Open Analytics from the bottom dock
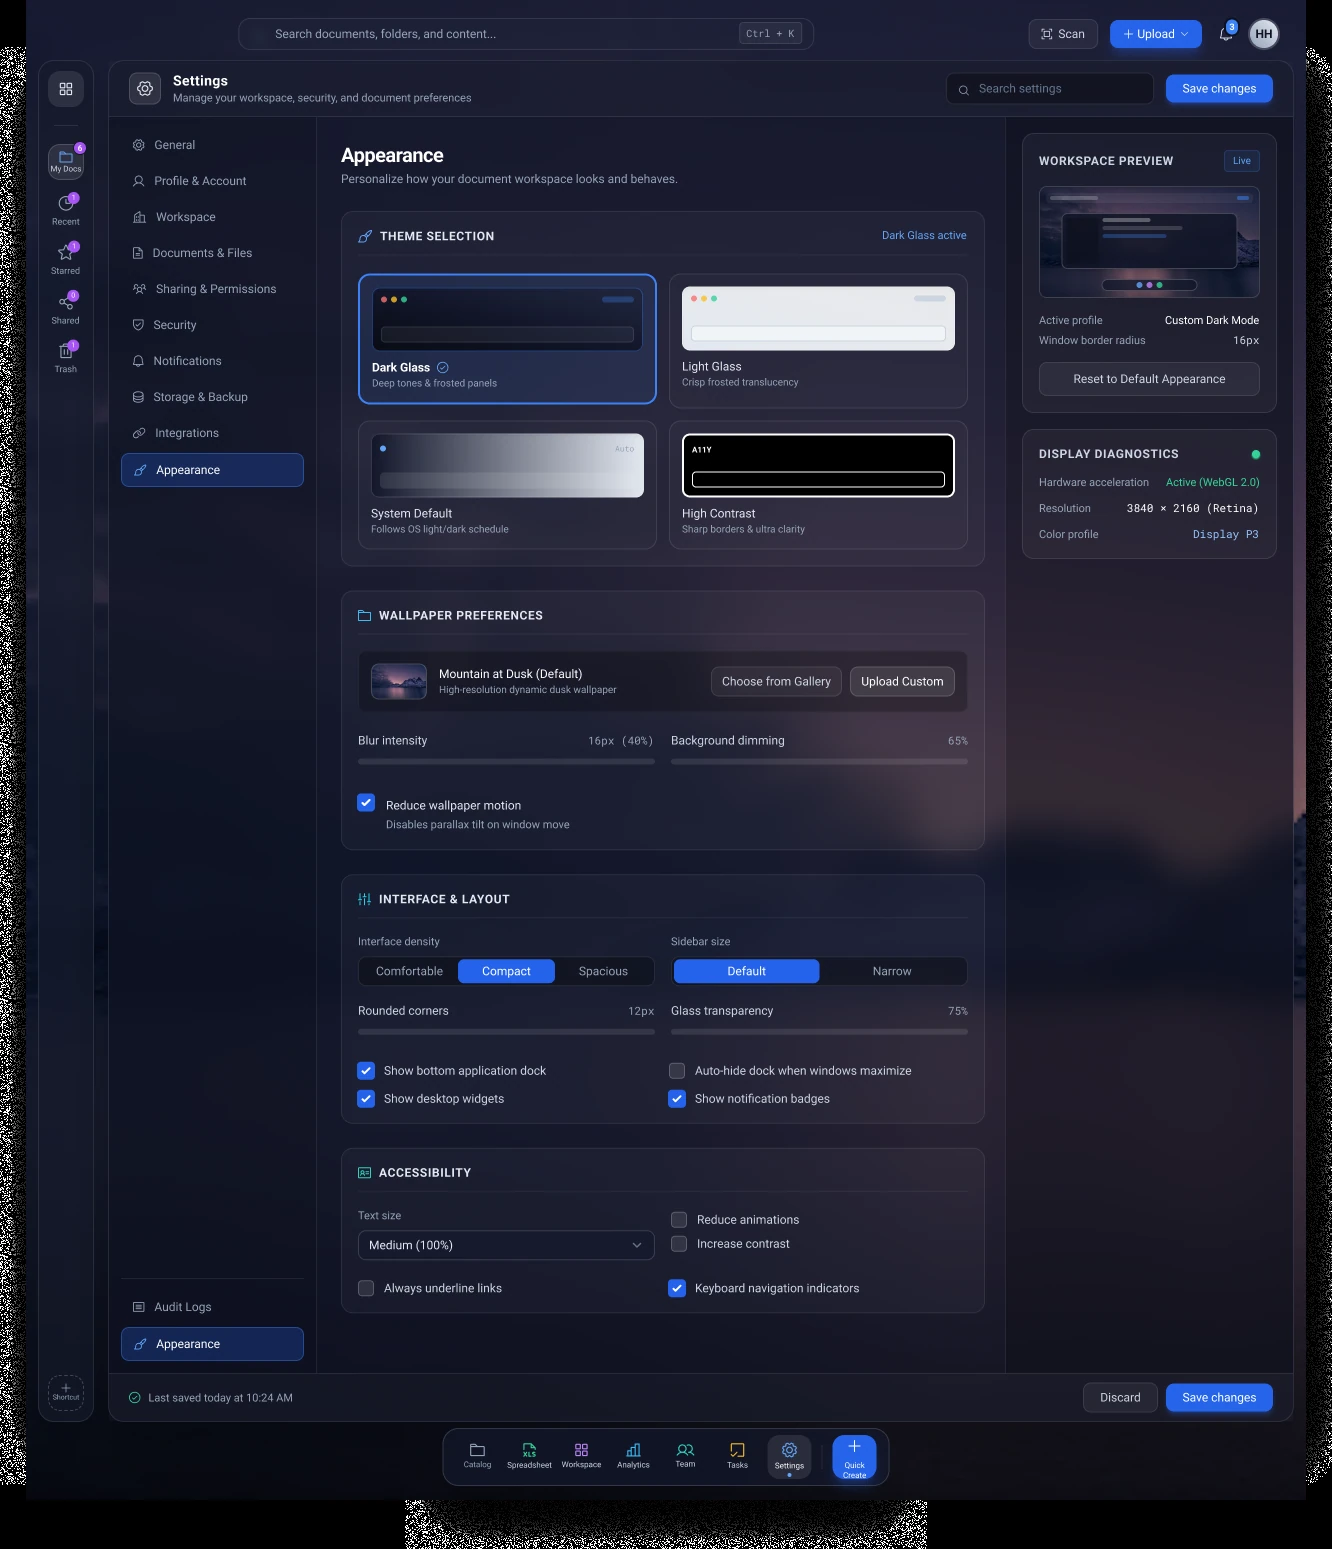1332x1549 pixels. (x=633, y=1456)
